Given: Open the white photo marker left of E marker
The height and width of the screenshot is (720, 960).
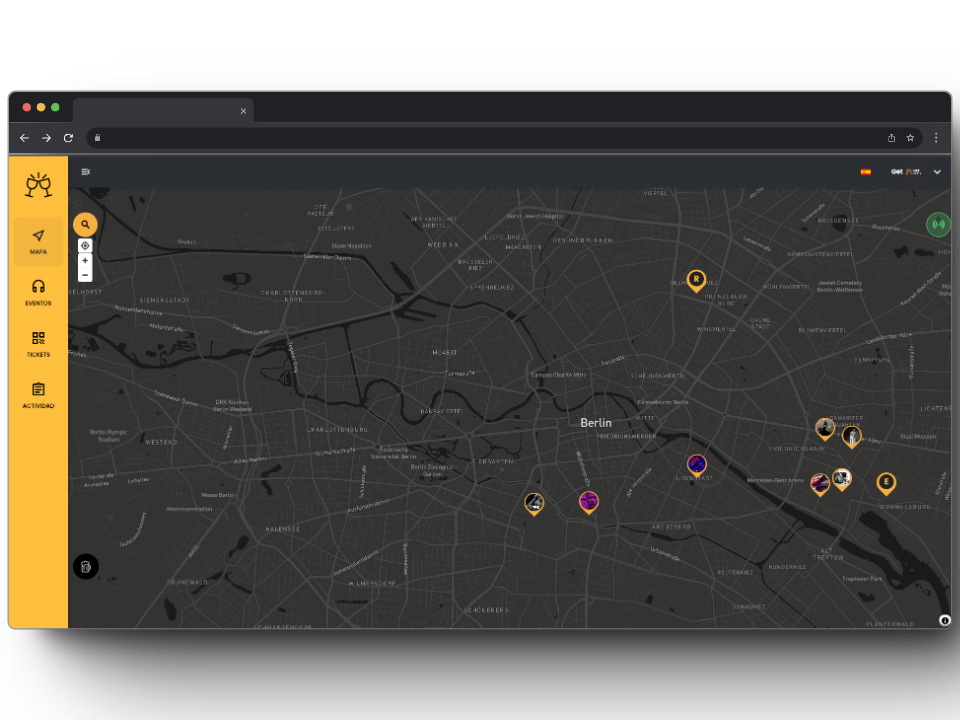Looking at the screenshot, I should pos(842,479).
